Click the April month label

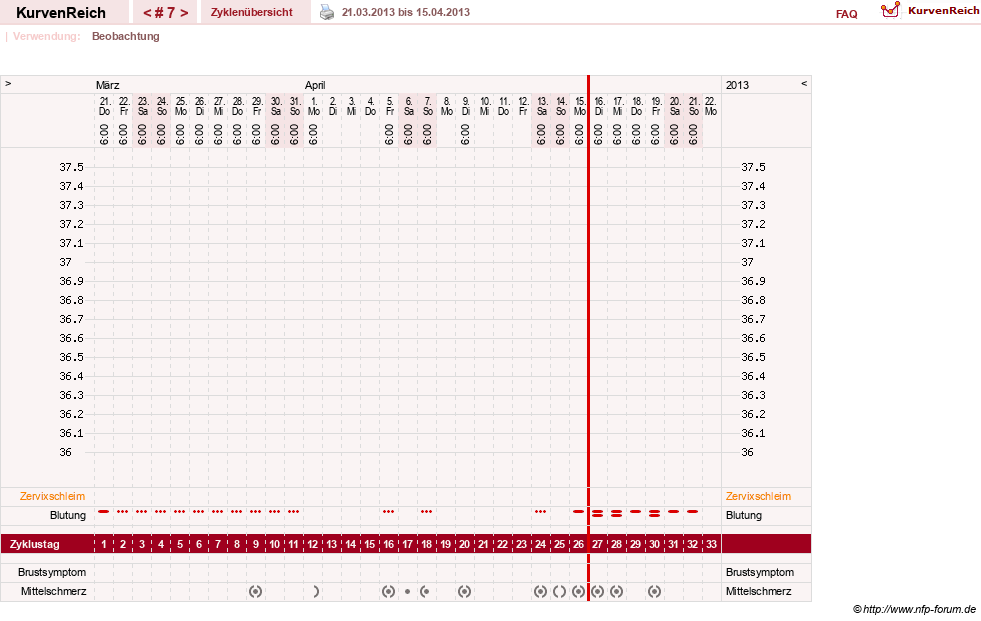(x=315, y=85)
